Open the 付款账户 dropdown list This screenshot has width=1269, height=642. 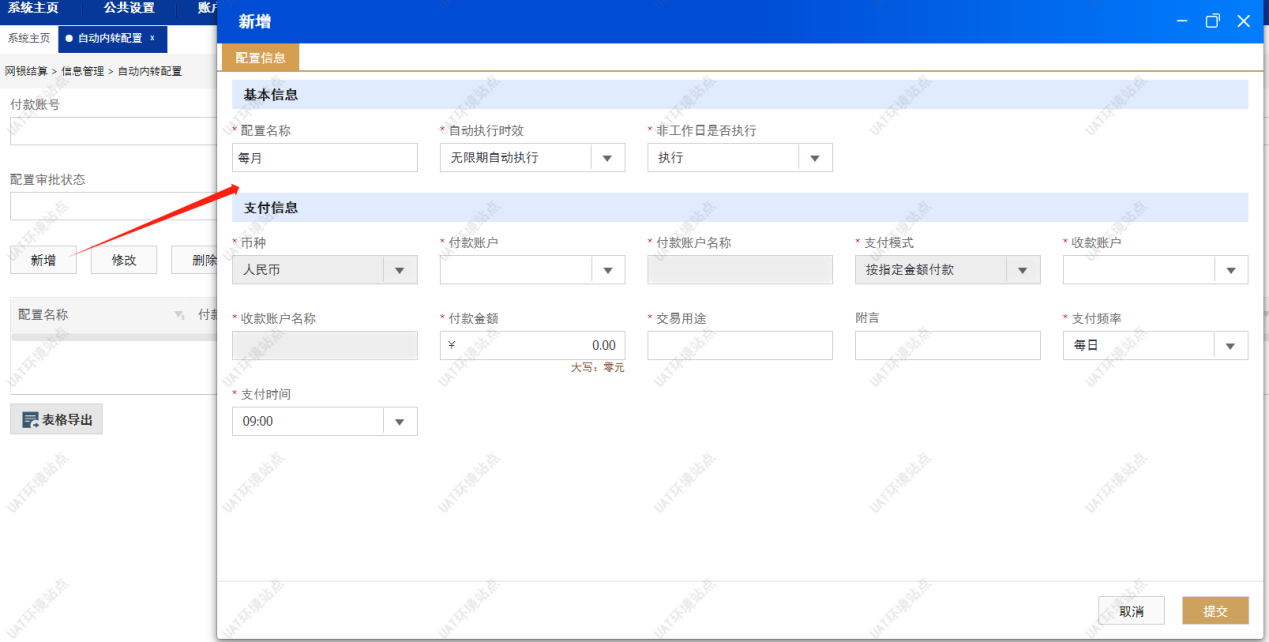pos(607,270)
